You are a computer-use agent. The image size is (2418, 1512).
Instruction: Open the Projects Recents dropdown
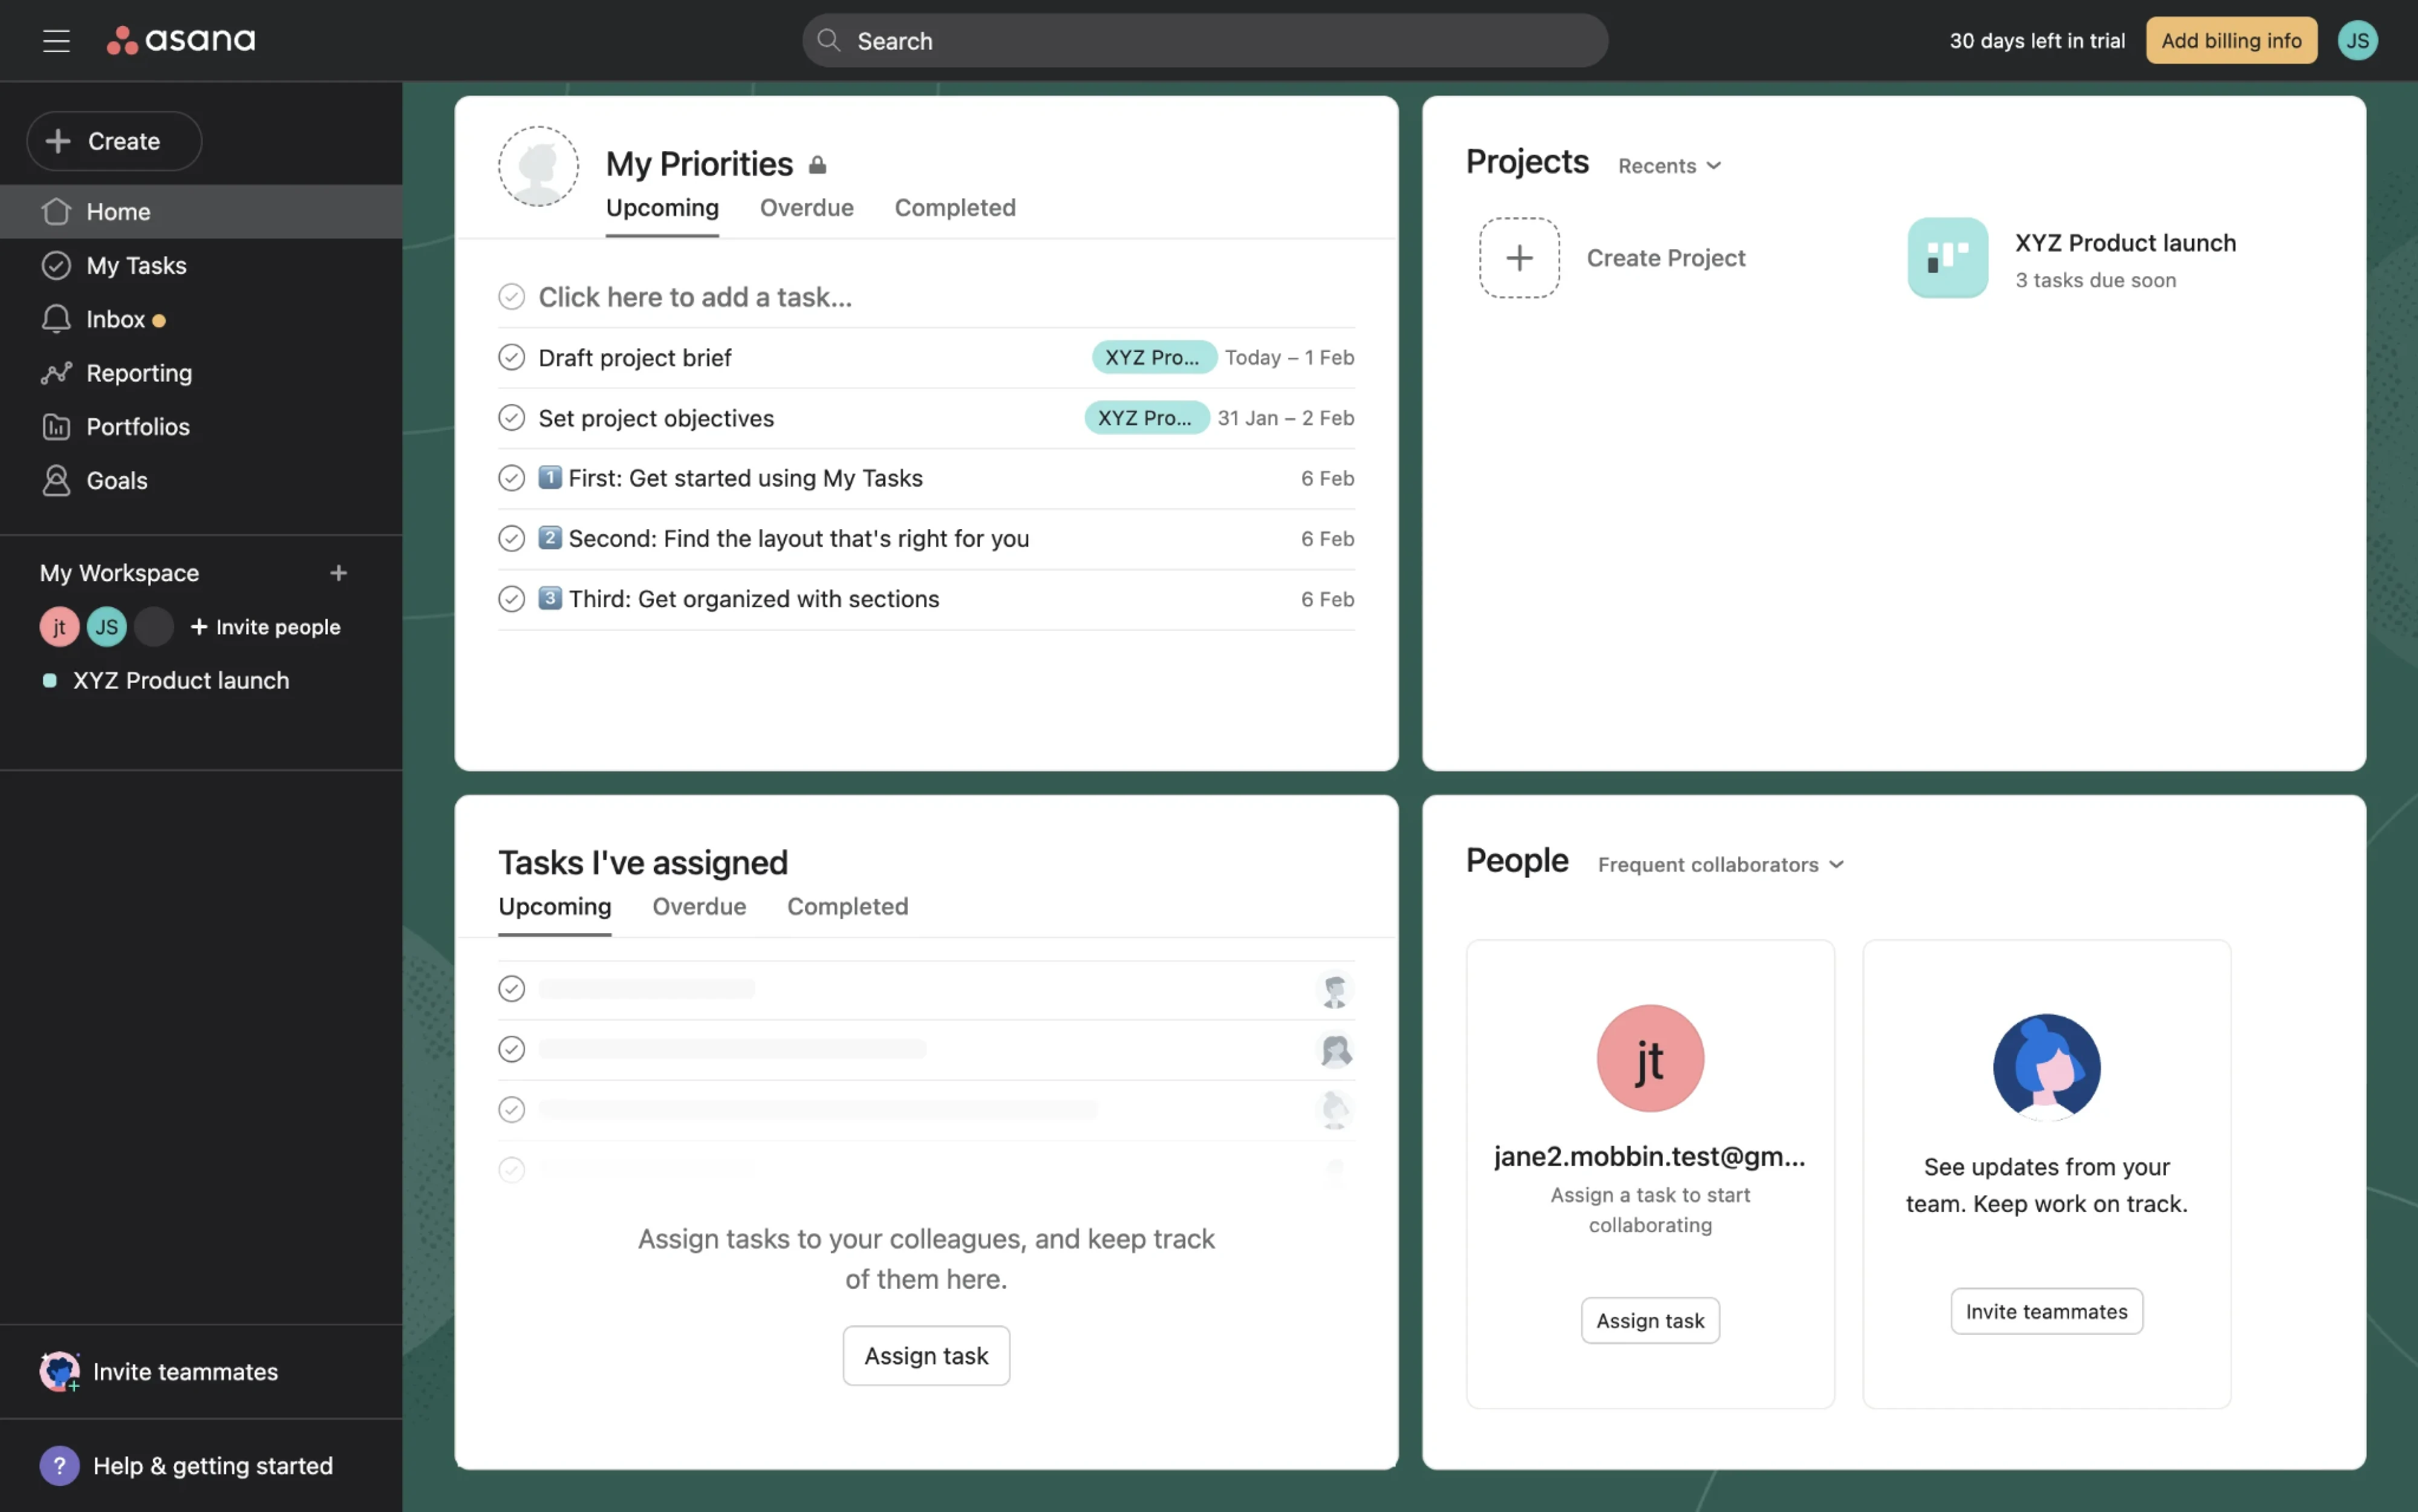(1669, 166)
